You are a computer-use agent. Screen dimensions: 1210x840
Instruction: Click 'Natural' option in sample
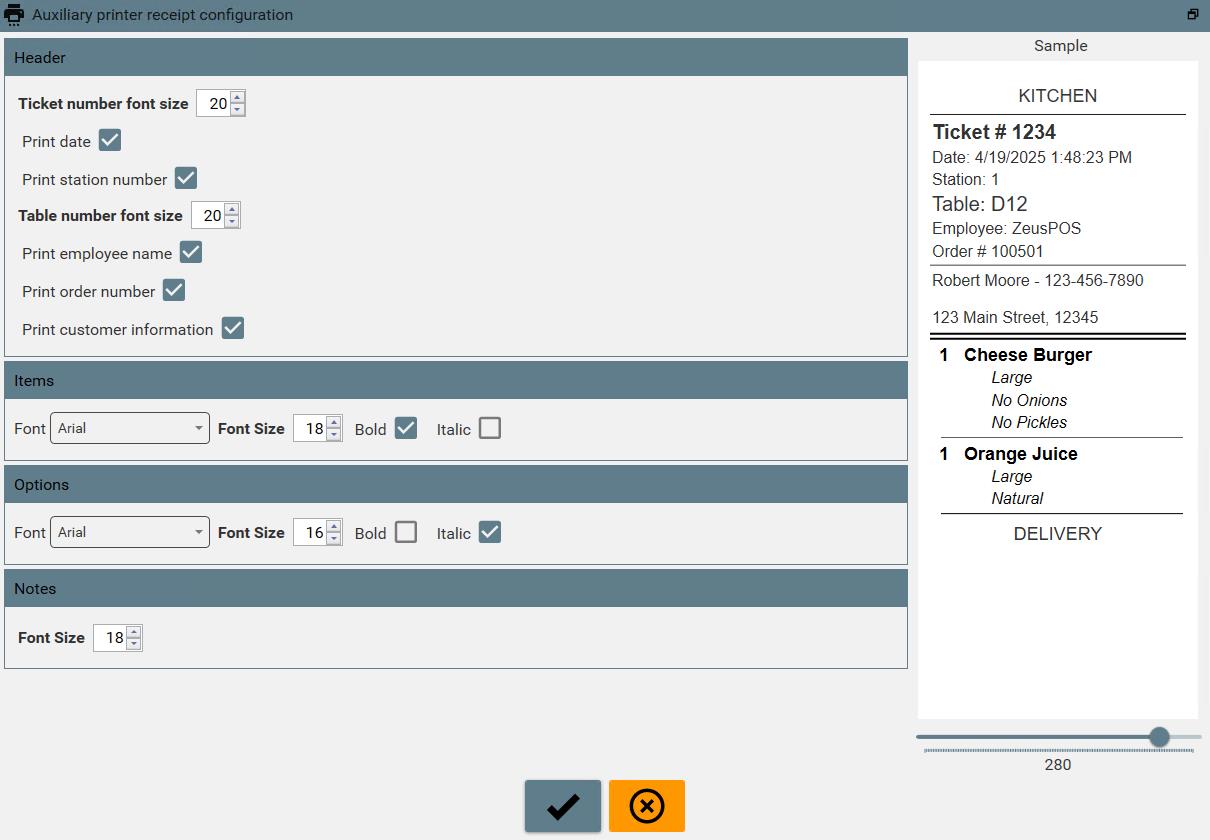[x=1017, y=498]
